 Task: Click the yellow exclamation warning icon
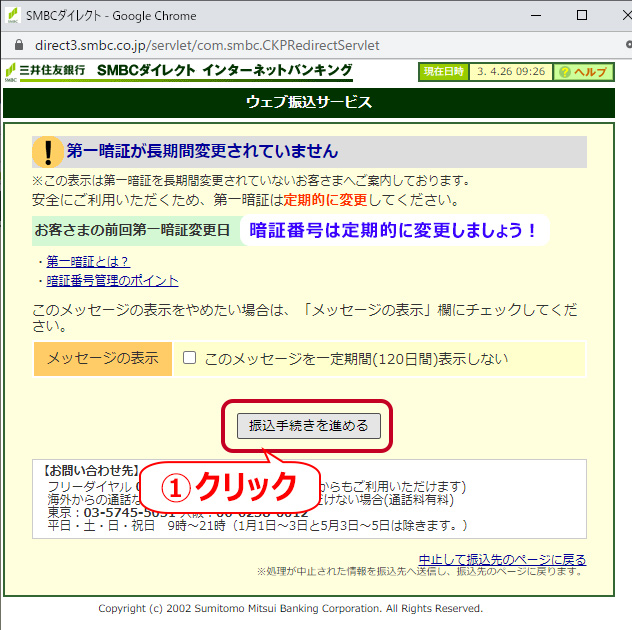(x=48, y=152)
